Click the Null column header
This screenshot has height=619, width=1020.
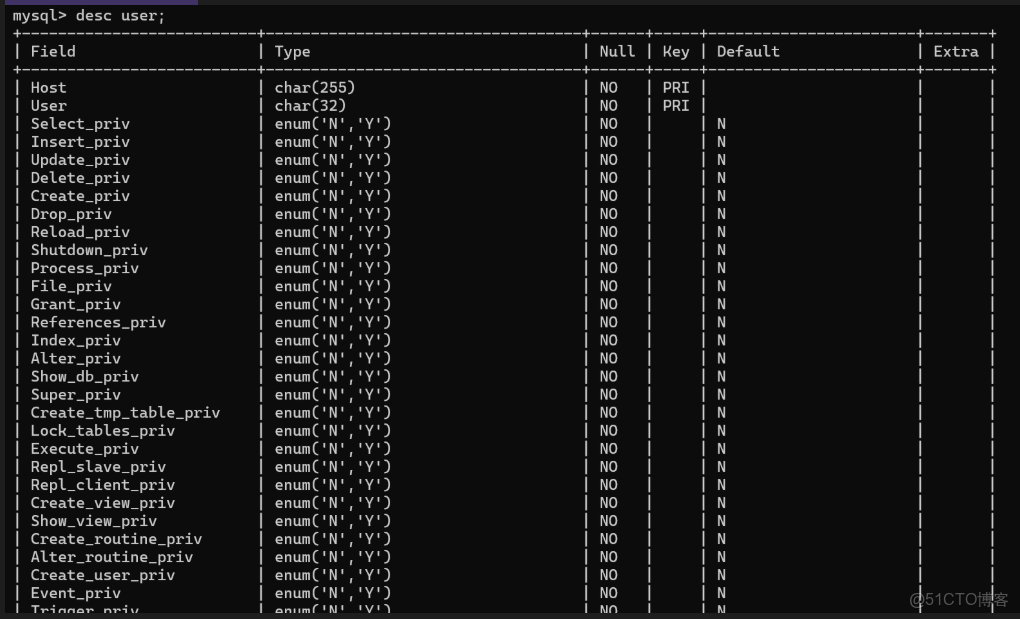point(617,51)
